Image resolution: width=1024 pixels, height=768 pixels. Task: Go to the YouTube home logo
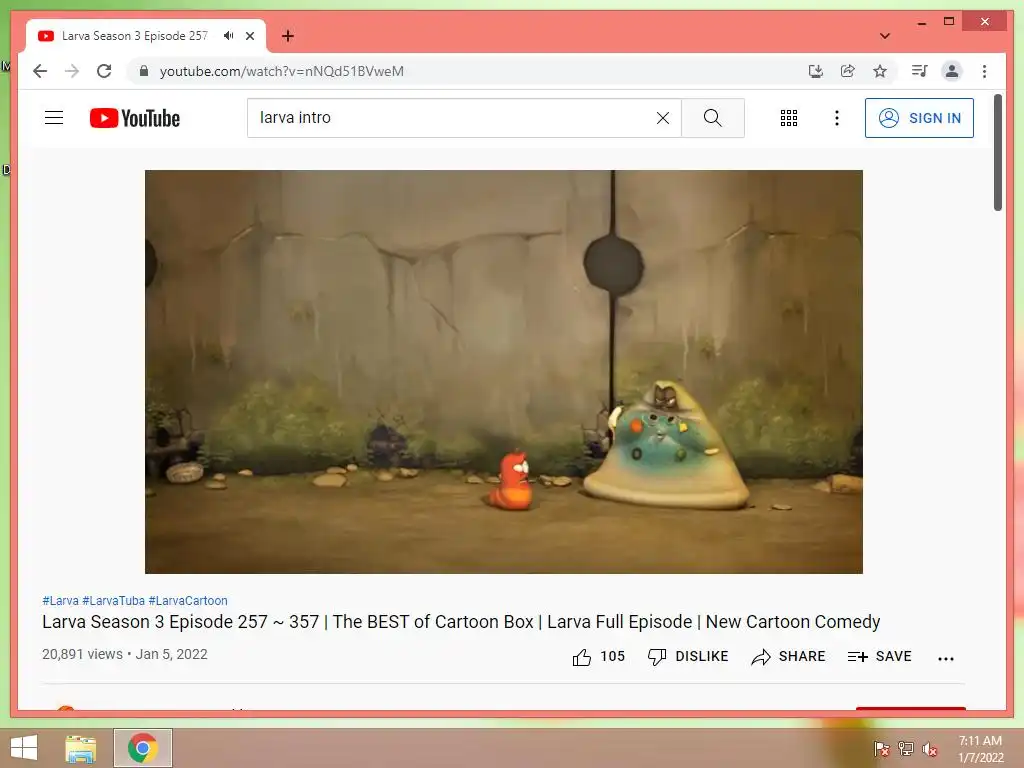[x=135, y=118]
